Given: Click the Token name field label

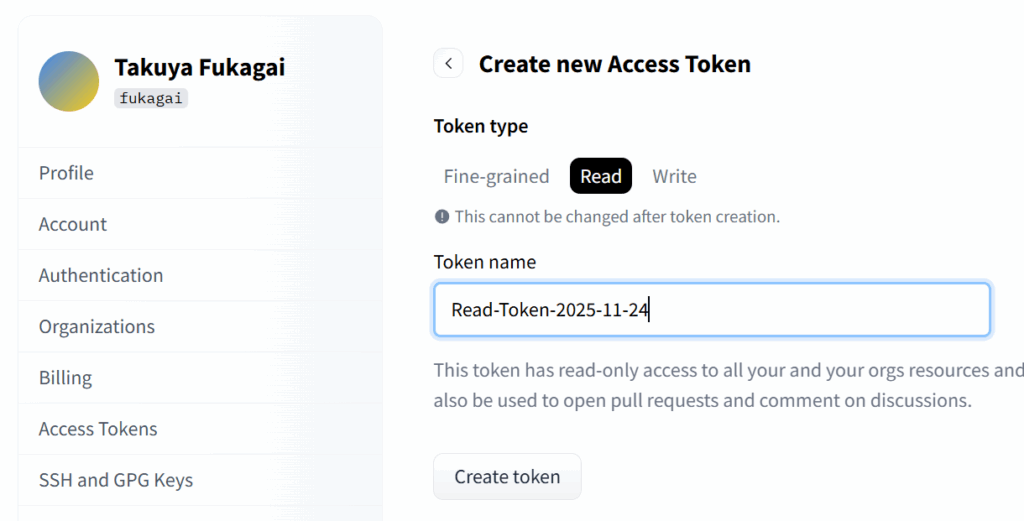Looking at the screenshot, I should pos(485,262).
